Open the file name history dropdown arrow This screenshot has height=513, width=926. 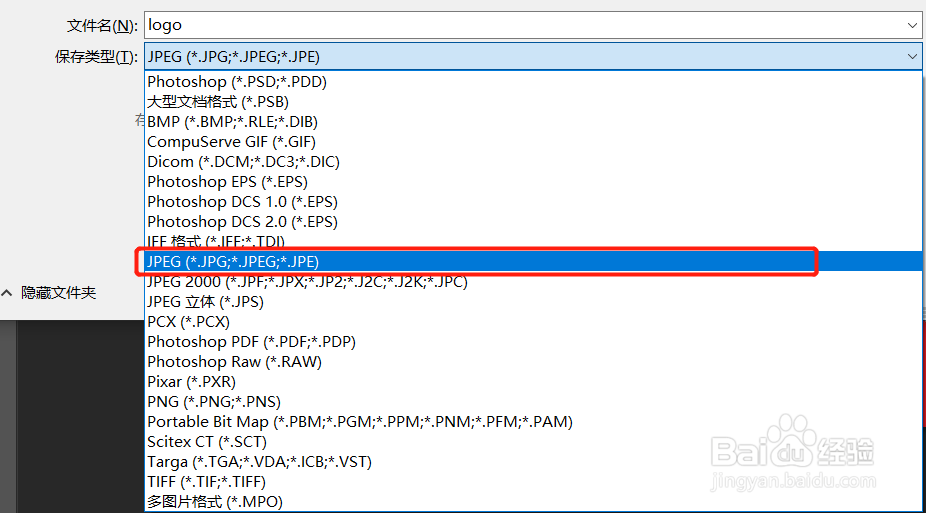pyautogui.click(x=912, y=25)
